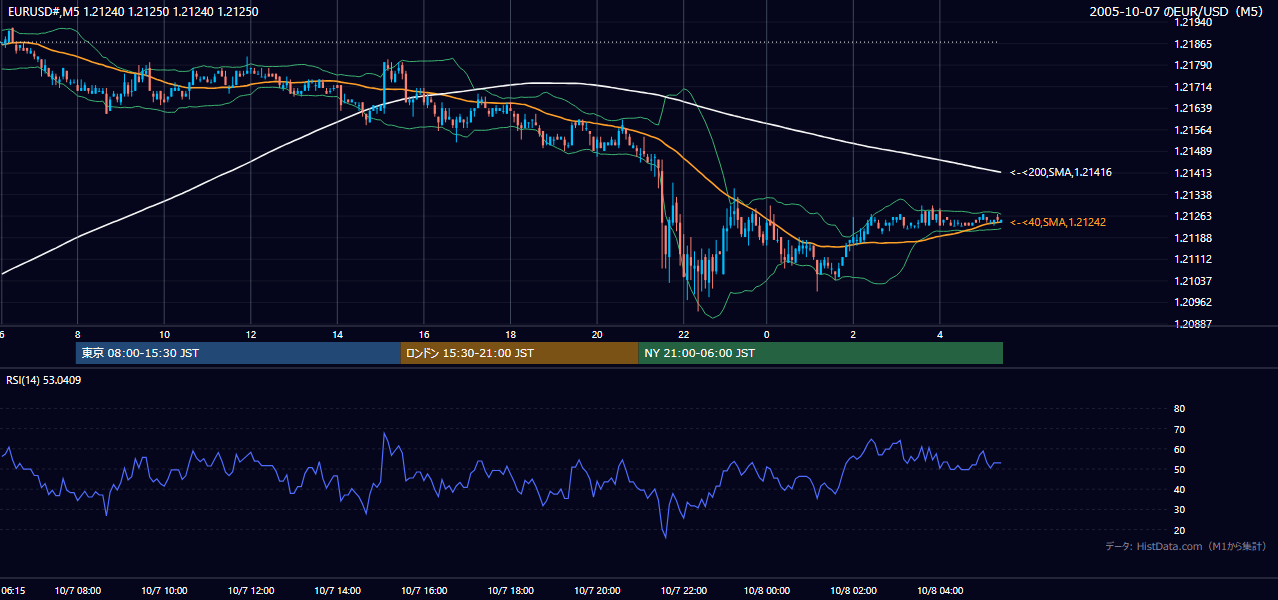
Task: Click hour label 16 under the price chart
Action: click(x=424, y=334)
